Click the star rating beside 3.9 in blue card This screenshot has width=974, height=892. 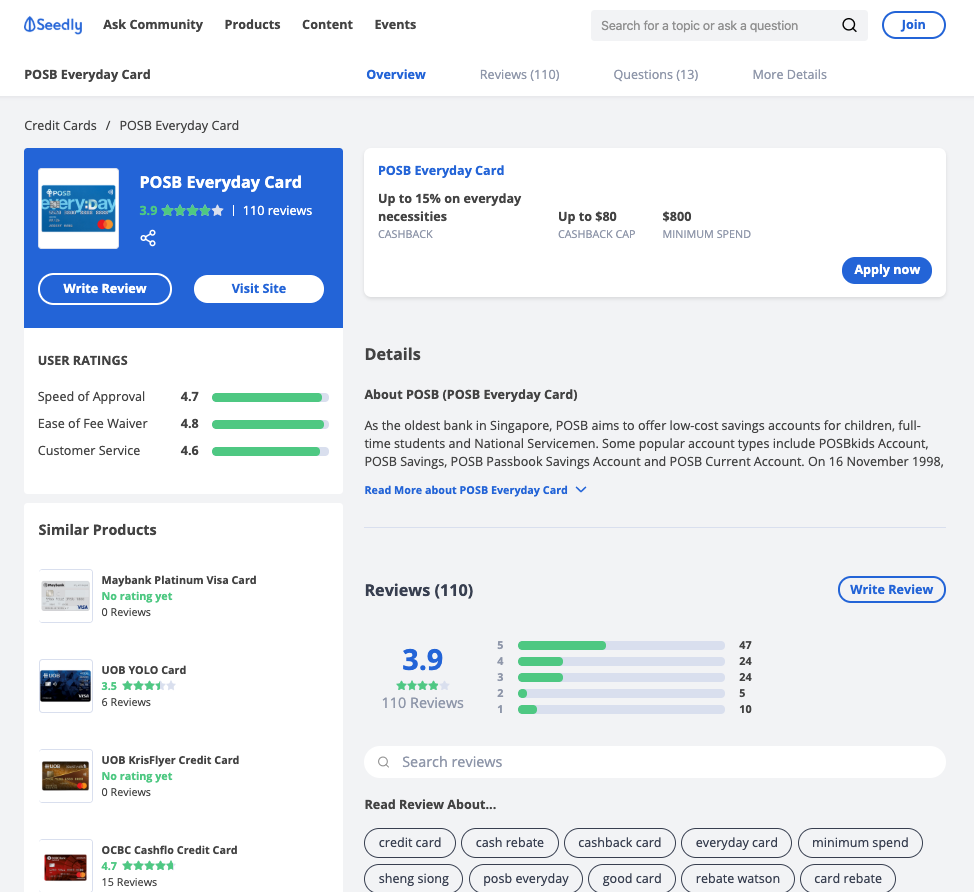click(x=192, y=211)
